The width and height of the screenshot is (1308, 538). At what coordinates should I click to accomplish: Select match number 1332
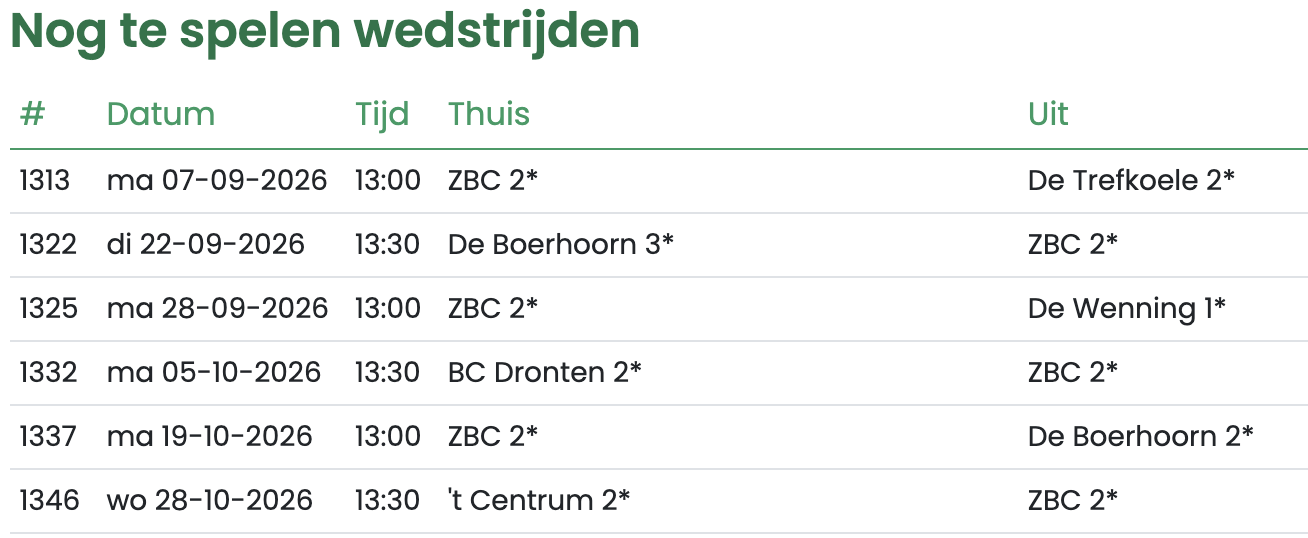click(x=48, y=372)
